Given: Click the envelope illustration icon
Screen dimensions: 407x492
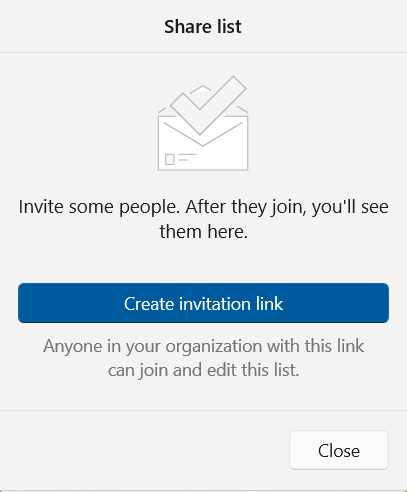Looking at the screenshot, I should tap(203, 123).
